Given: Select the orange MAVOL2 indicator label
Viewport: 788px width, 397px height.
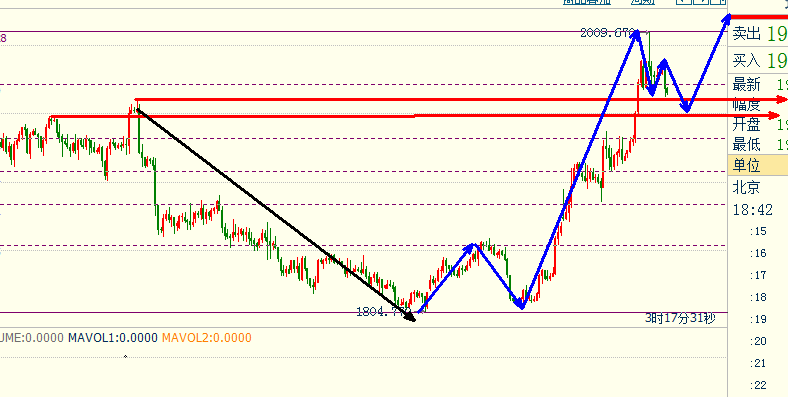Looking at the screenshot, I should point(207,338).
